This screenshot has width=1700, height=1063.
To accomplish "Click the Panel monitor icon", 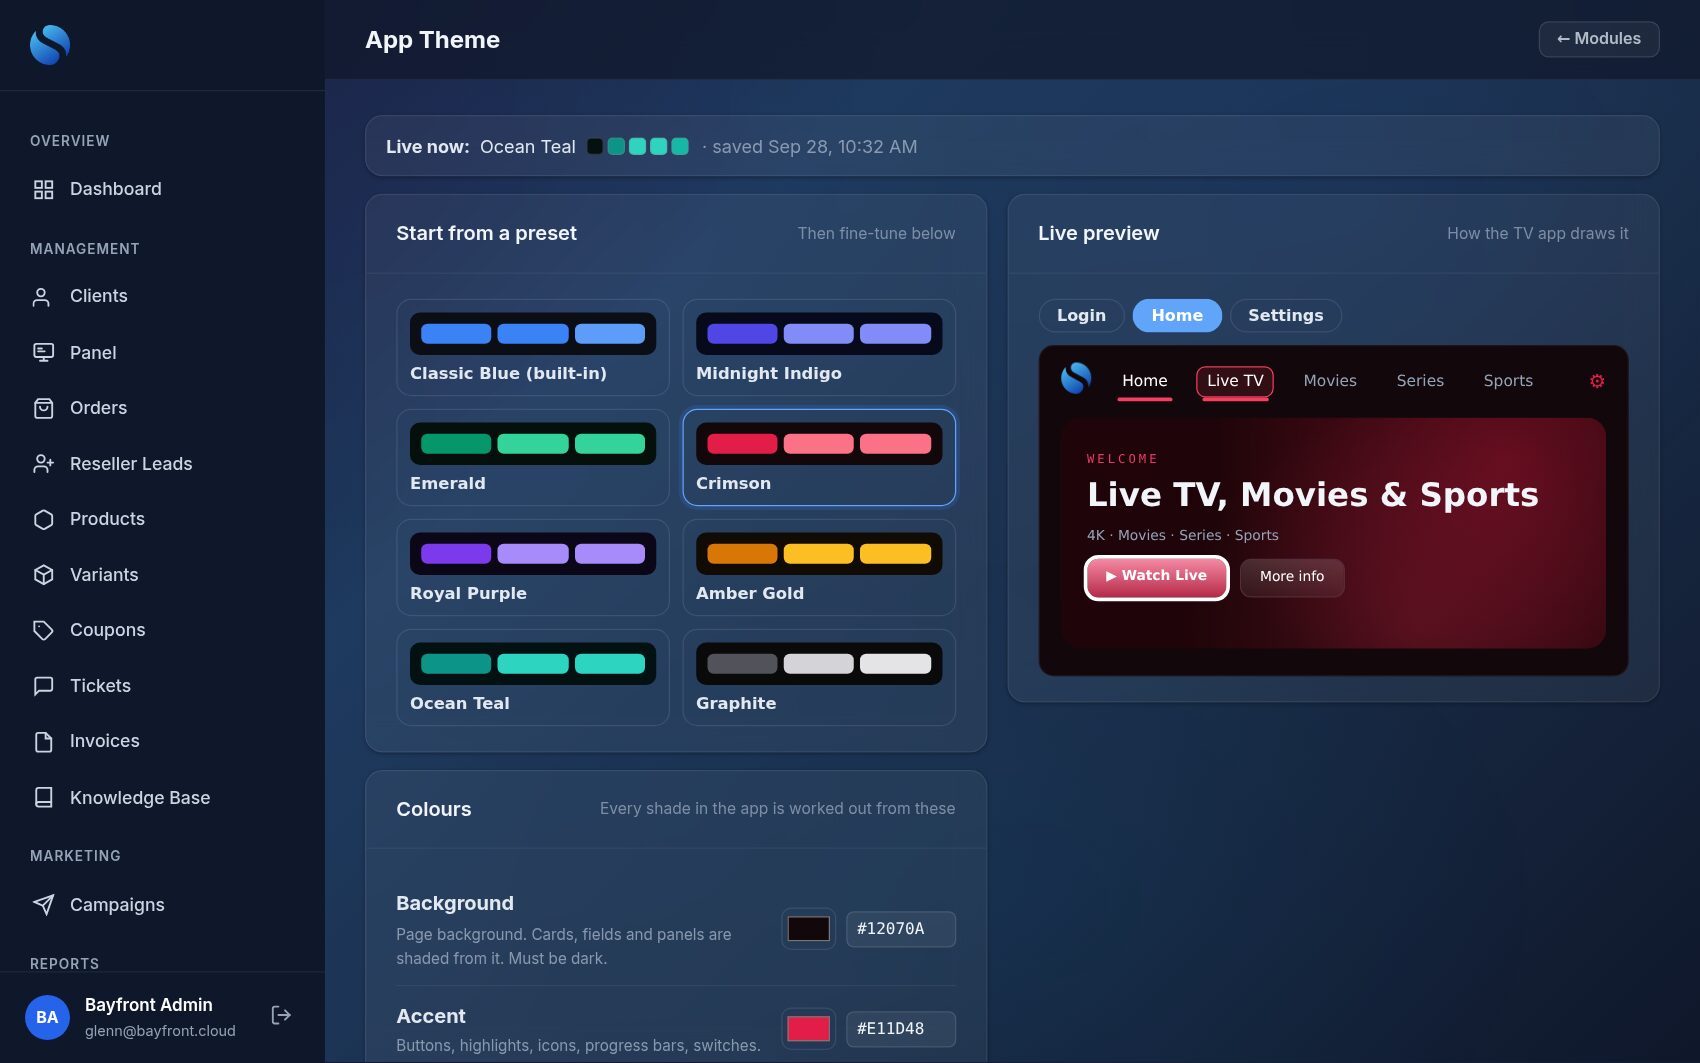I will pyautogui.click(x=43, y=352).
